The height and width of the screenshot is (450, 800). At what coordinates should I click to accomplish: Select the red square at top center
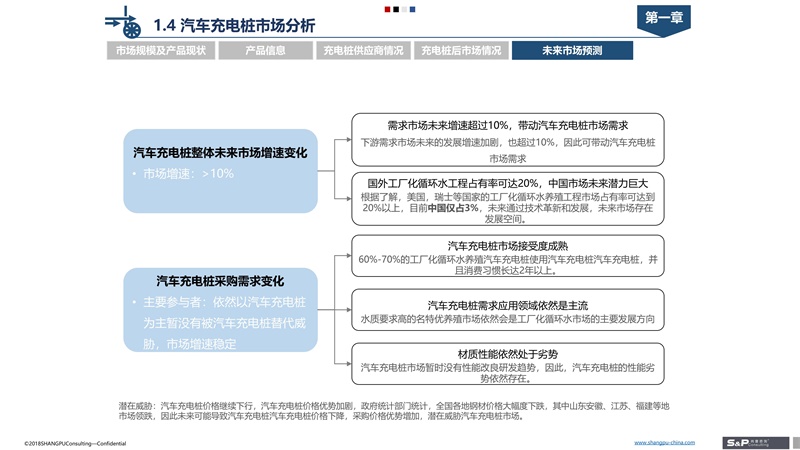388,9
